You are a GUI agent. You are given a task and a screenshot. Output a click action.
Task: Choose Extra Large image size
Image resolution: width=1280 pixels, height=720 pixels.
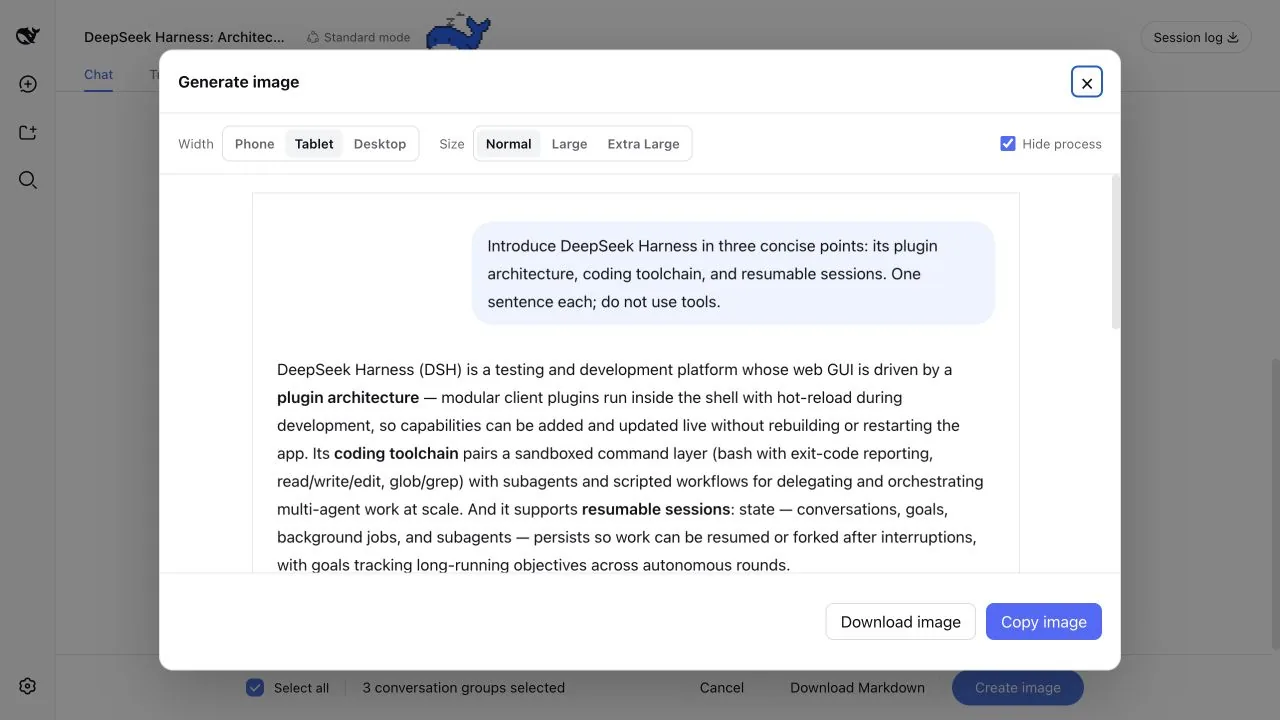point(644,144)
